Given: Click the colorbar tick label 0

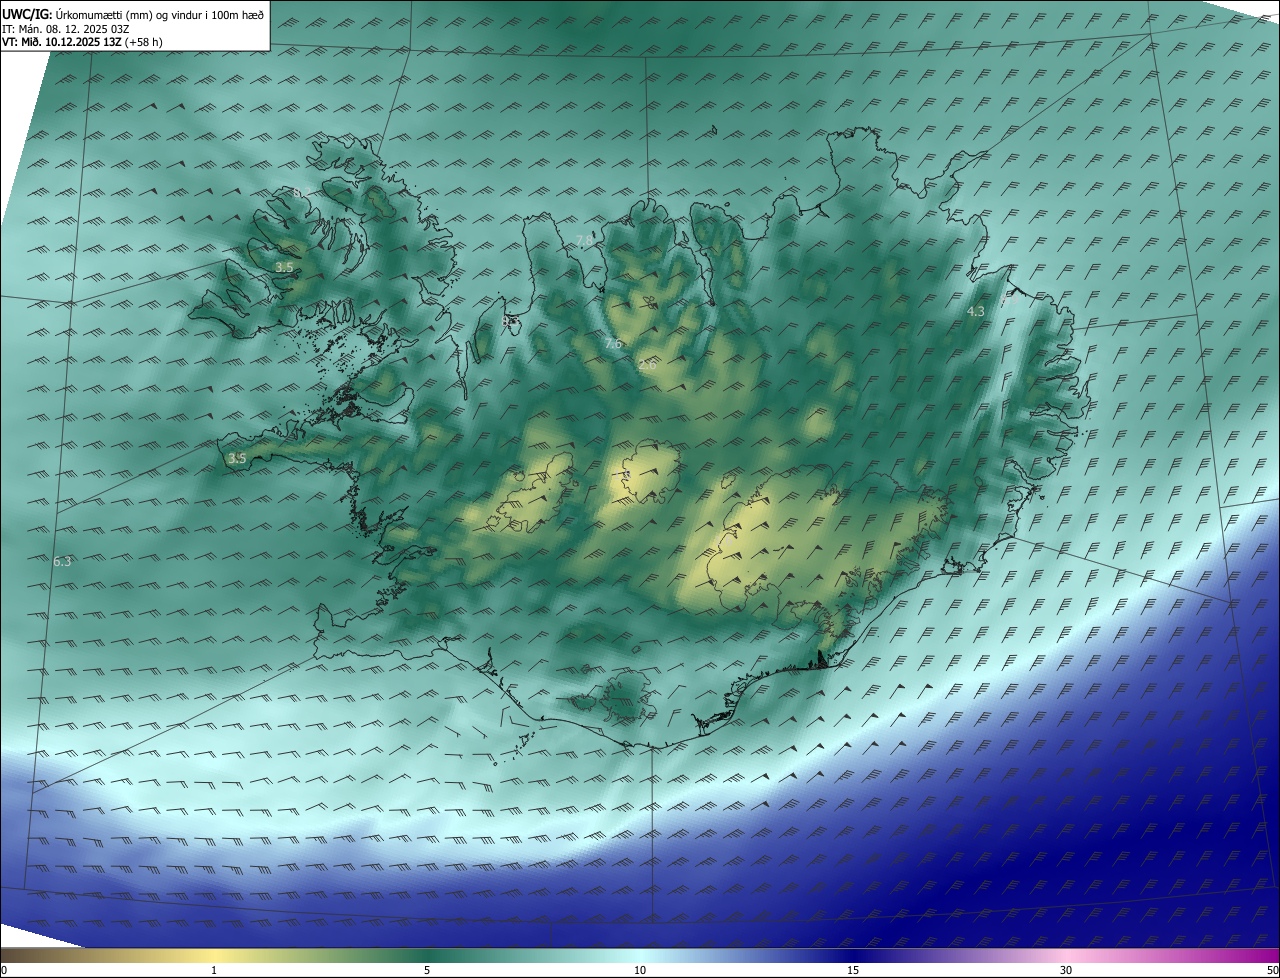Looking at the screenshot, I should tap(3, 970).
